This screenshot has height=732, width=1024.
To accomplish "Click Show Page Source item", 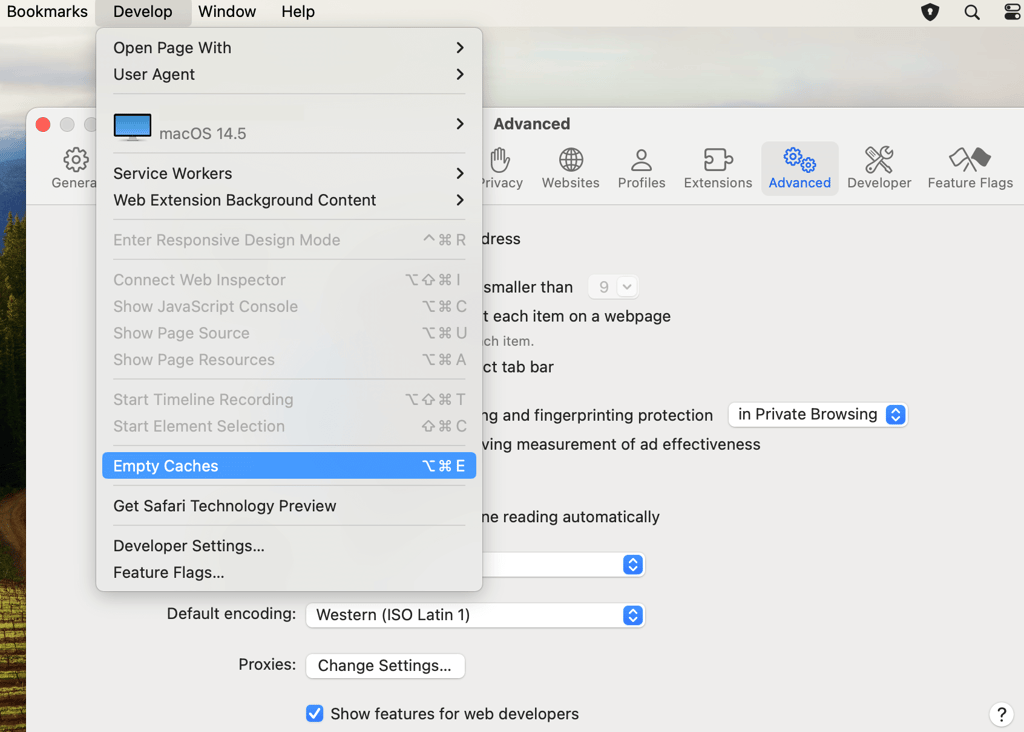I will click(x=289, y=334).
